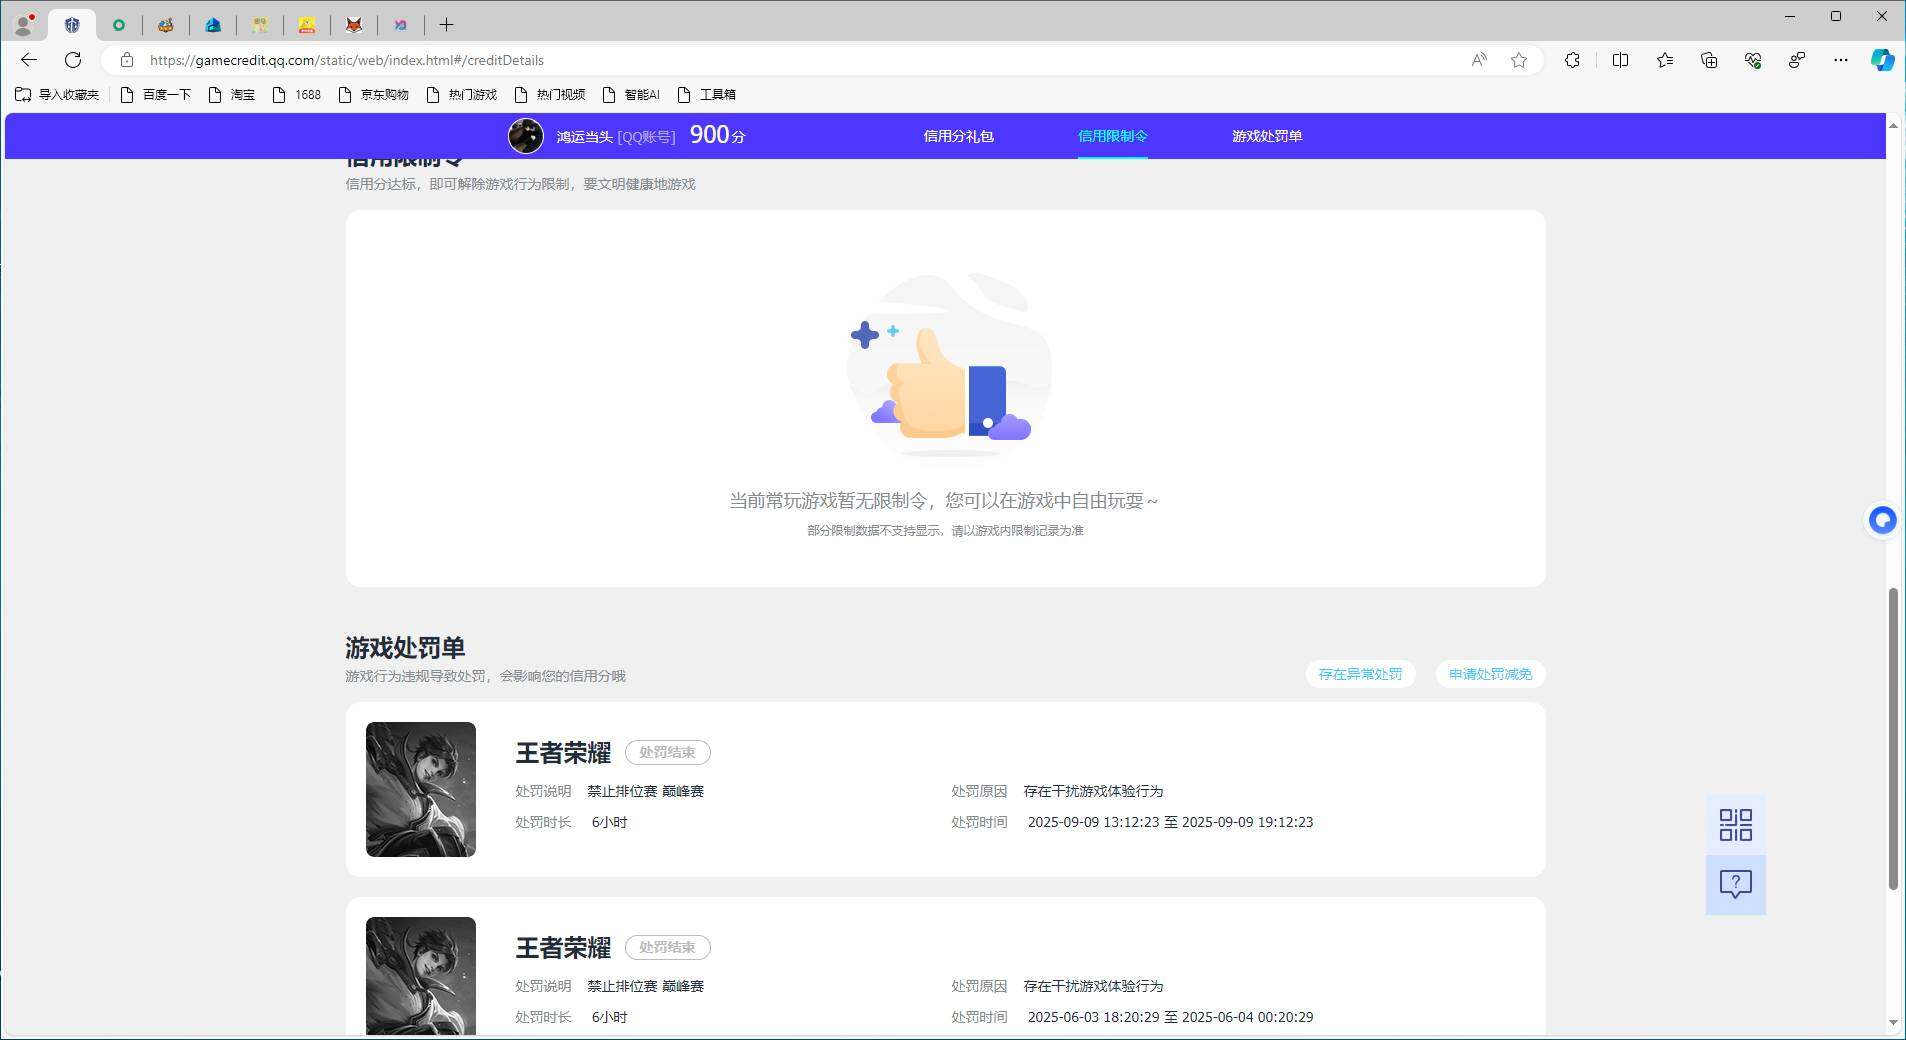Screen dimensions: 1906x1040
Task: Open the 热门游戏 bookmark
Action: (461, 95)
